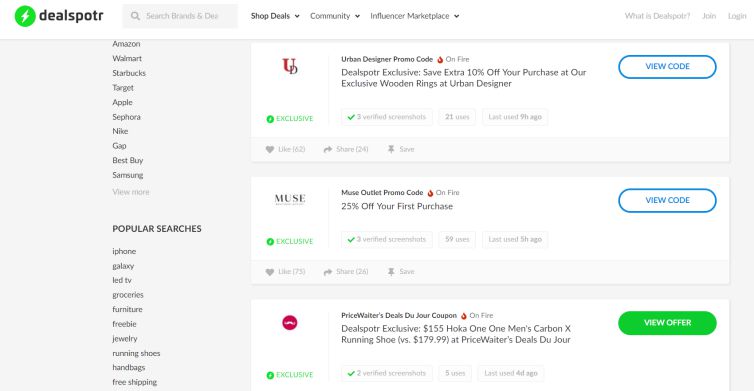This screenshot has width=754, height=391.
Task: Open 3 verified screenshots on Muse Outlet deal
Action: 387,240
